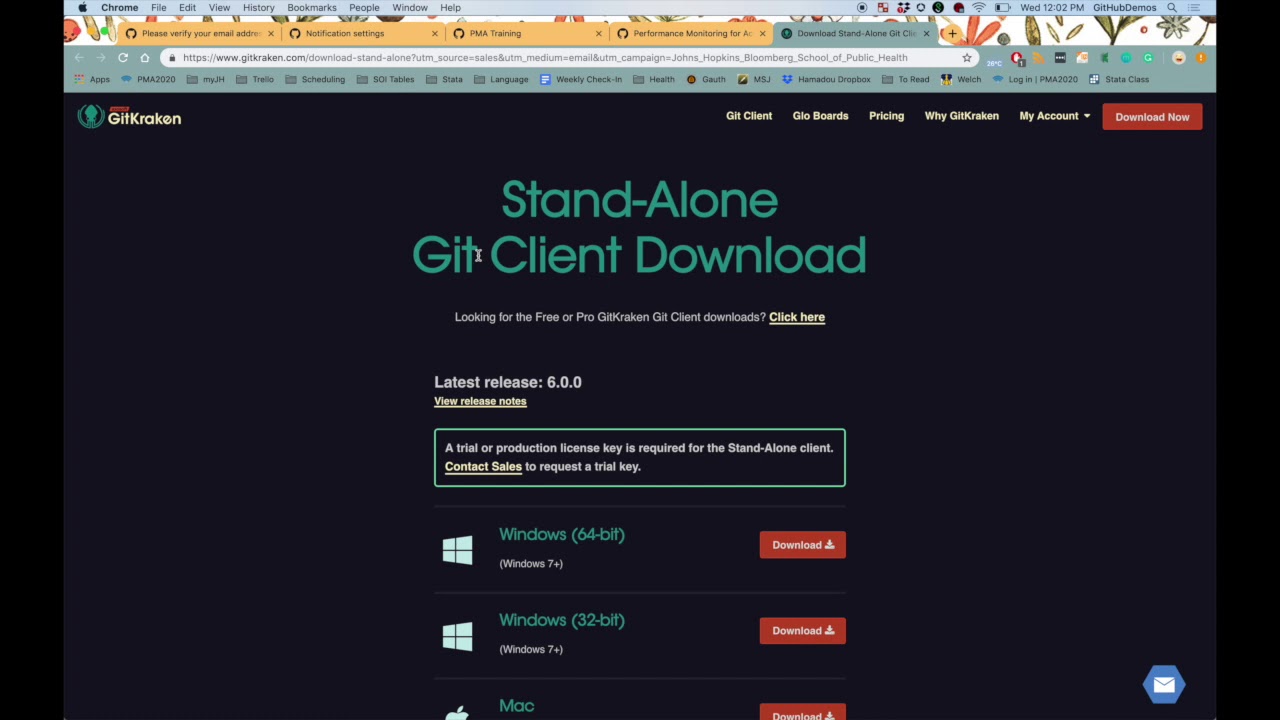
Task: Open View release notes link
Action: [480, 401]
